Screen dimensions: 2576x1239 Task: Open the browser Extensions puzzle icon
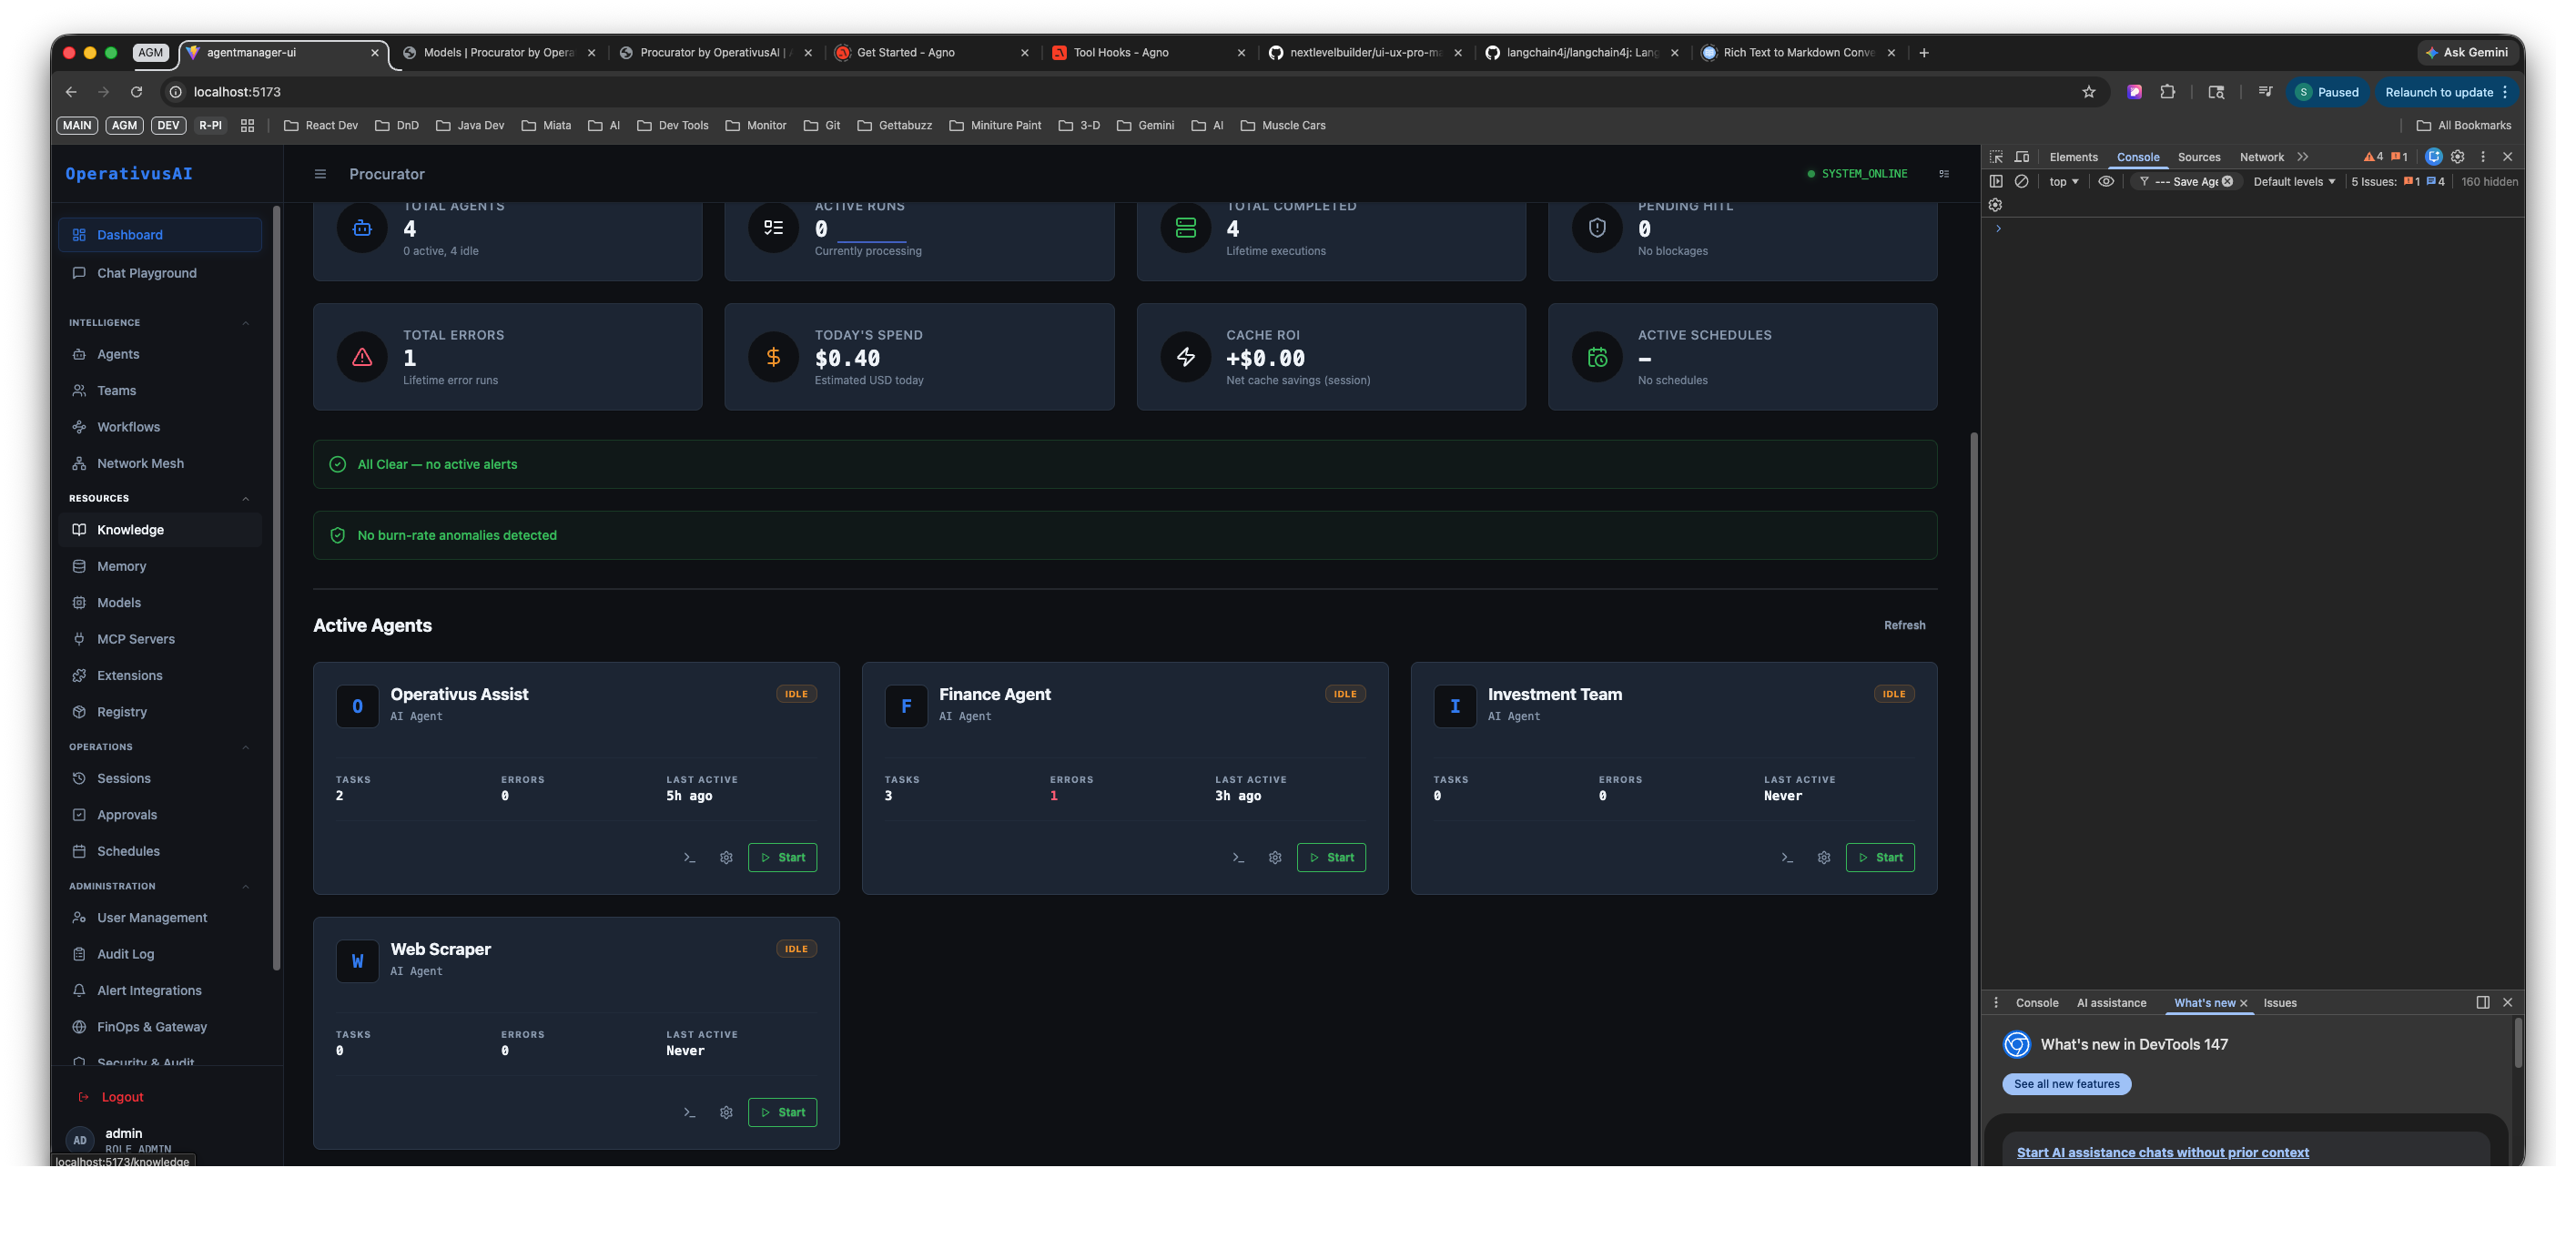pos(2168,92)
